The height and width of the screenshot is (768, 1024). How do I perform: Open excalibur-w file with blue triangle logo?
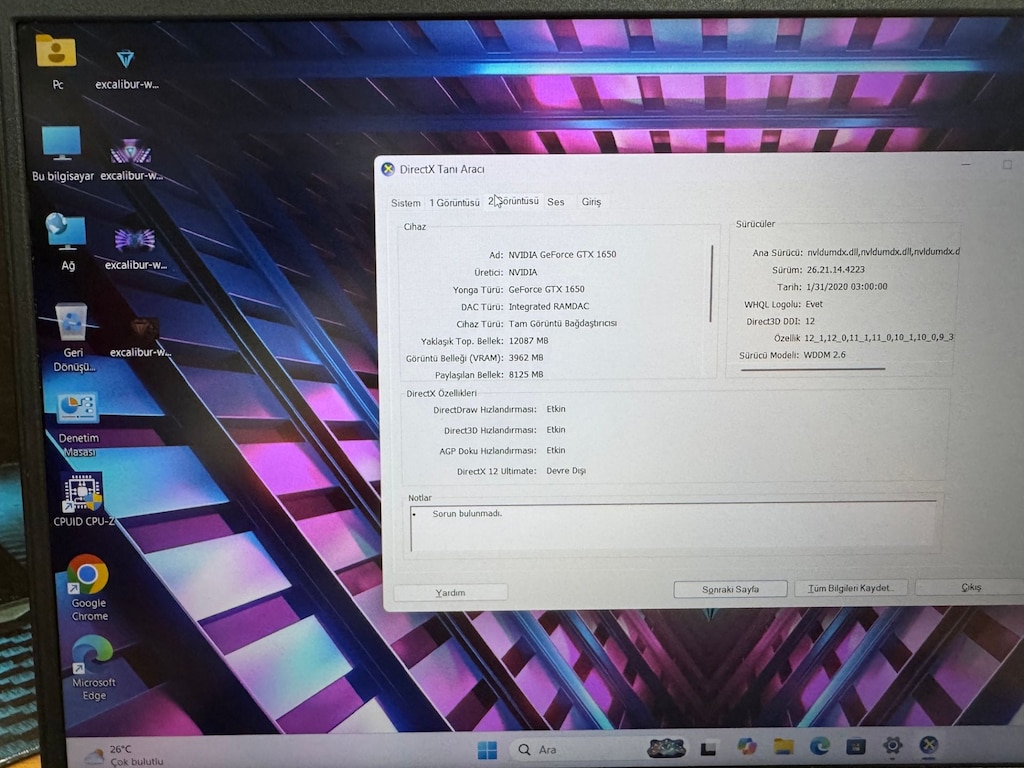[126, 68]
